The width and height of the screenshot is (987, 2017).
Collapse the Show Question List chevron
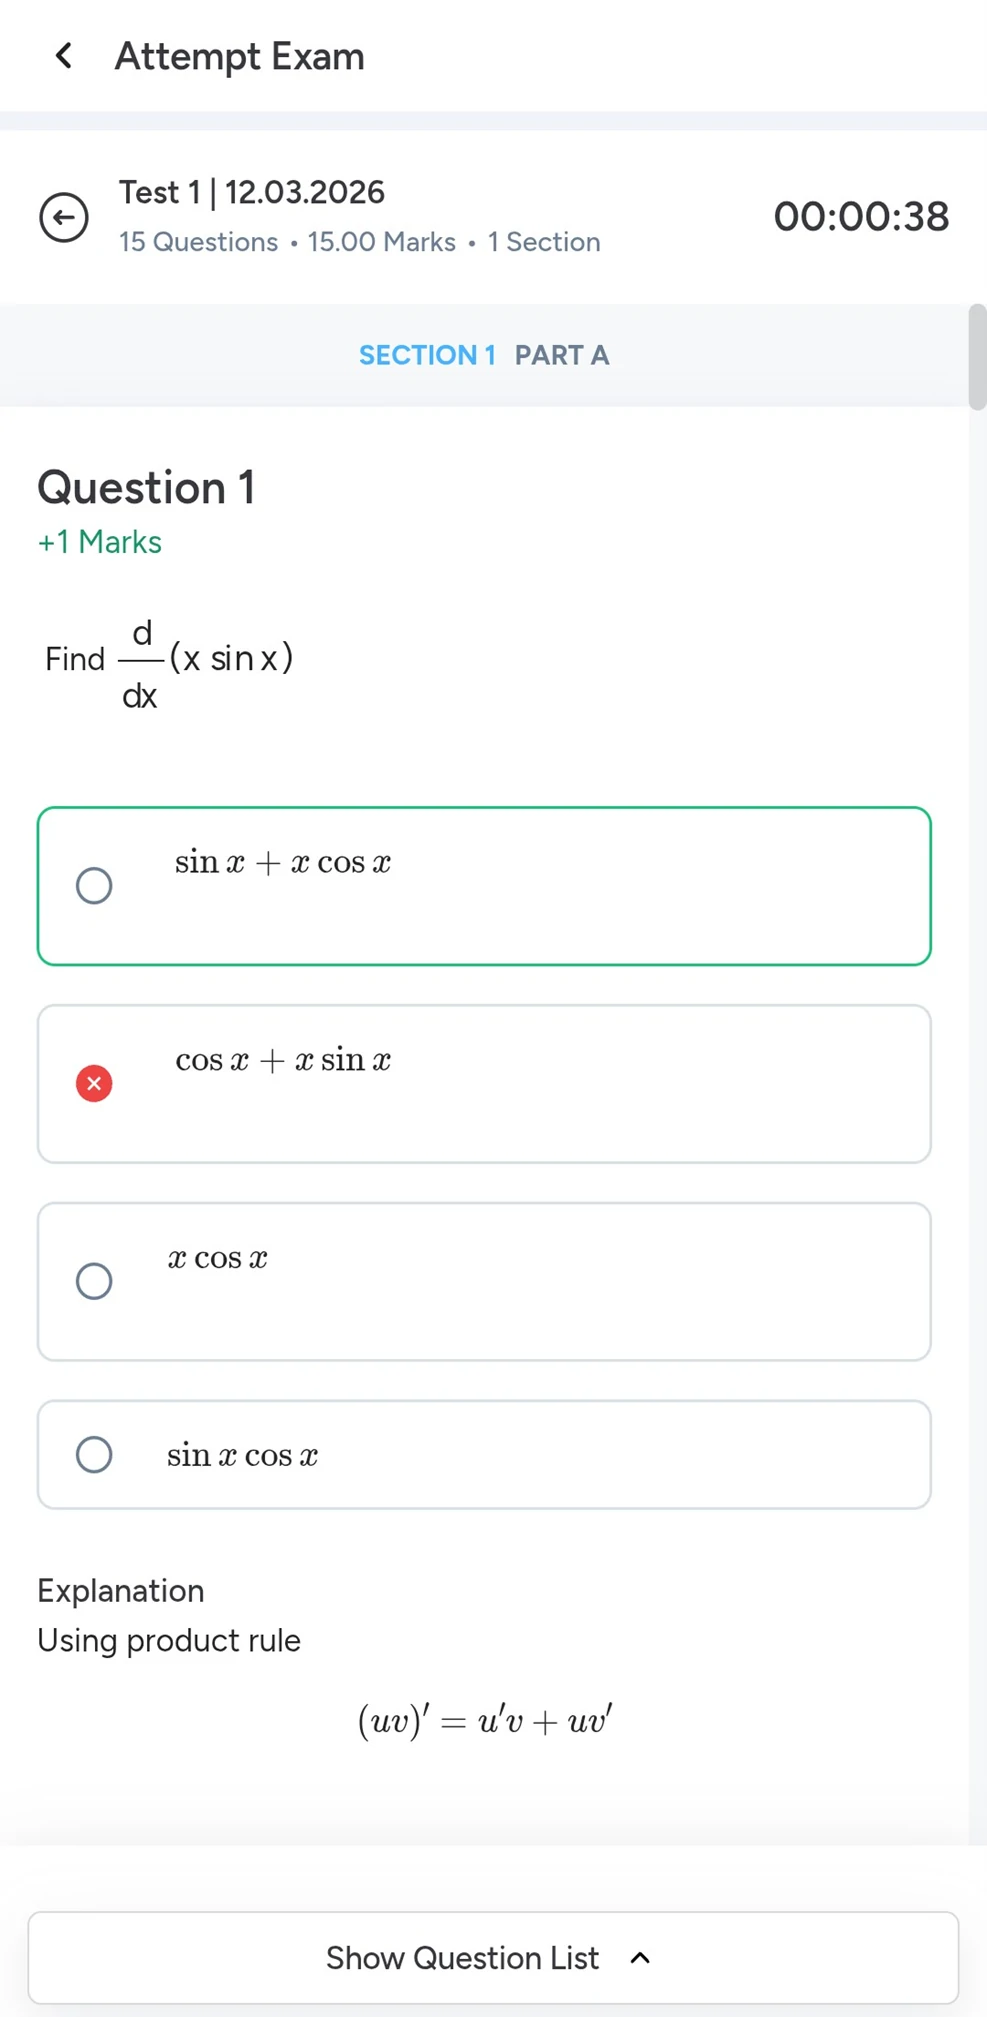641,1958
